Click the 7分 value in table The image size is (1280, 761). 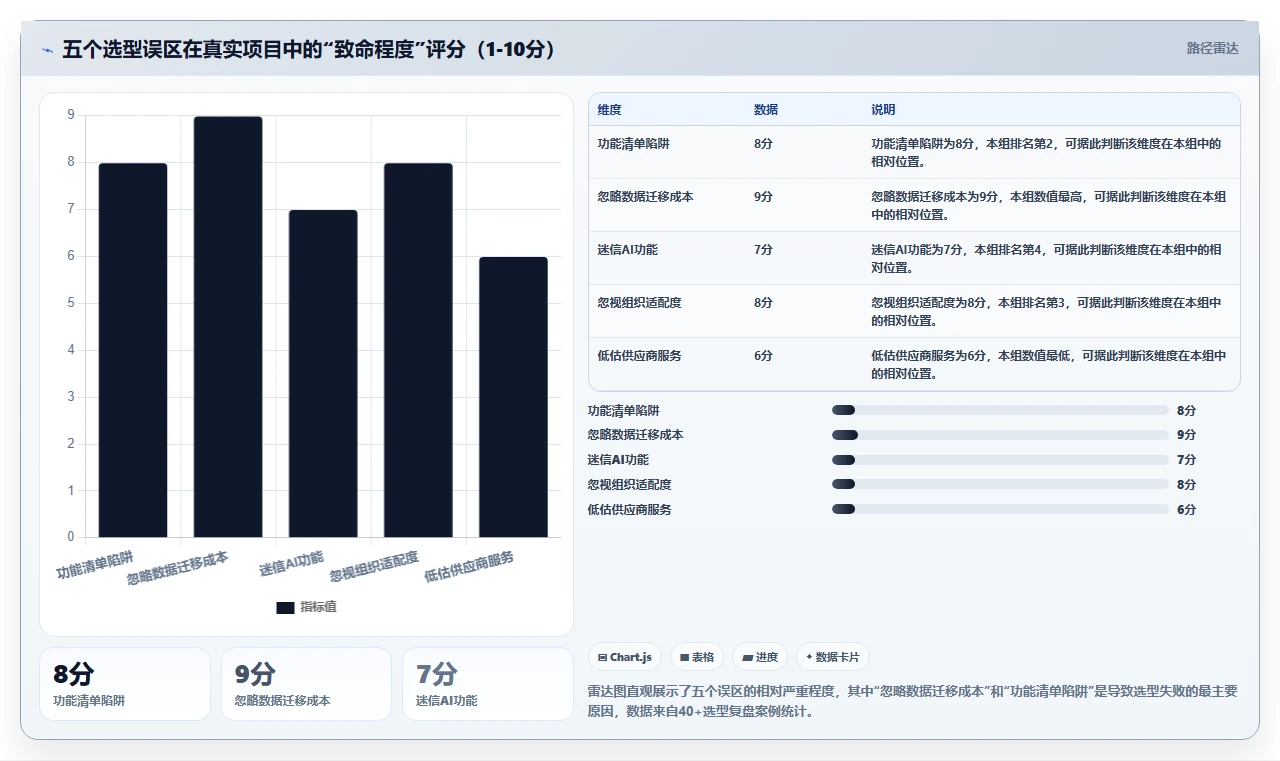tap(763, 250)
